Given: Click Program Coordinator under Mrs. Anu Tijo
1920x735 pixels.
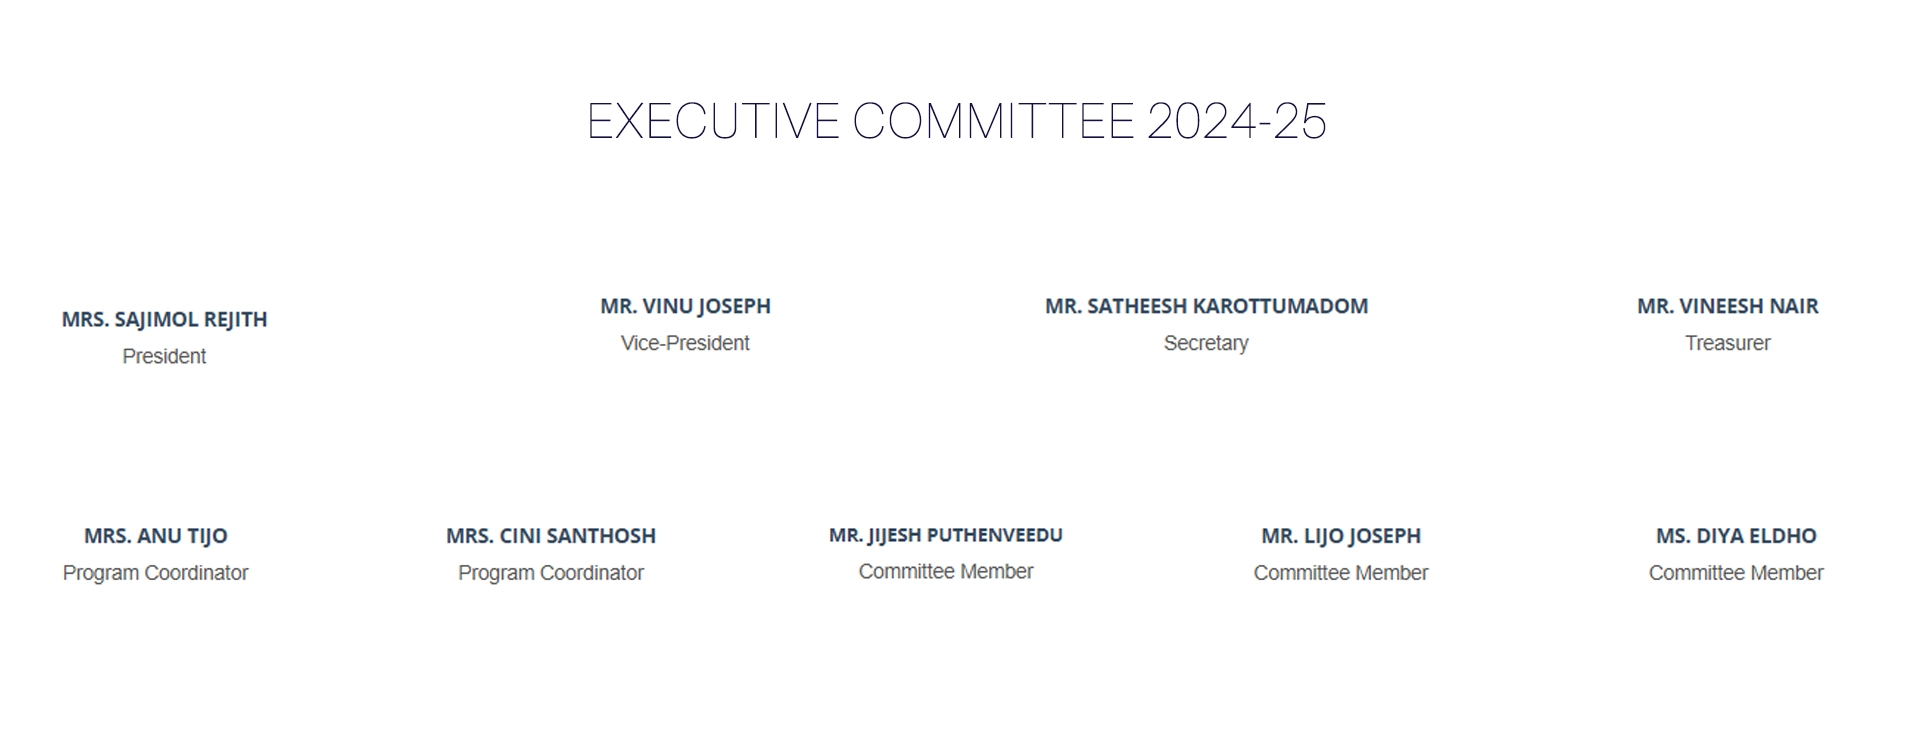Looking at the screenshot, I should click(x=156, y=573).
